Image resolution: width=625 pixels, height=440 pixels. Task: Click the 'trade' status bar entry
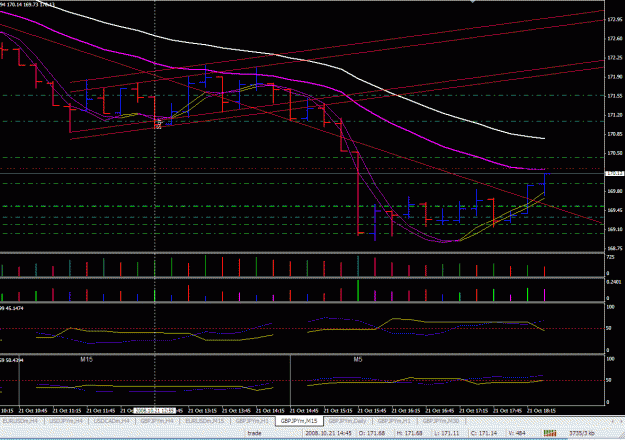pos(254,433)
